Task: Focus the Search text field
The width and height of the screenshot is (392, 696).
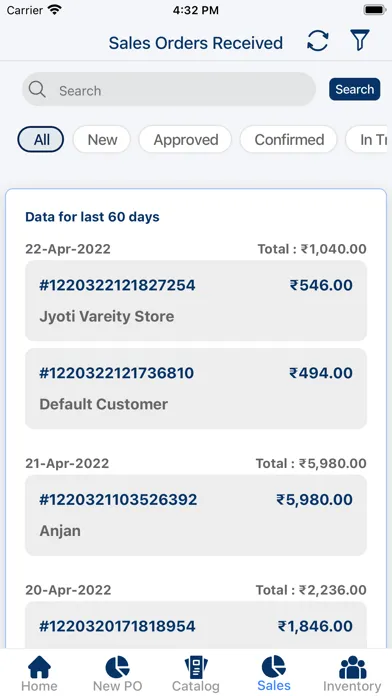Action: pyautogui.click(x=169, y=90)
